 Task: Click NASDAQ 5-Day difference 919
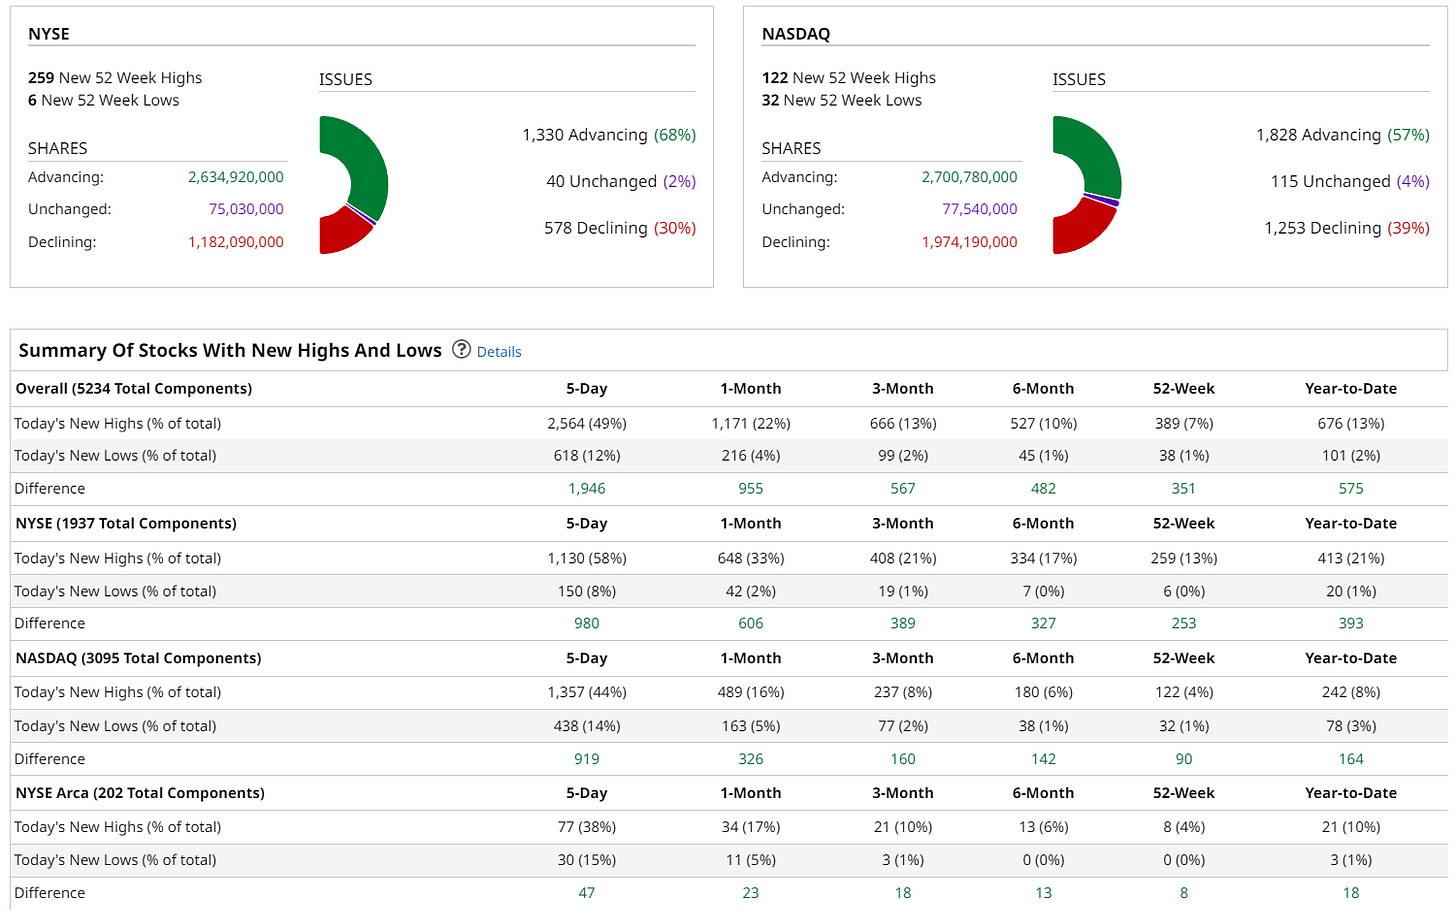587,759
